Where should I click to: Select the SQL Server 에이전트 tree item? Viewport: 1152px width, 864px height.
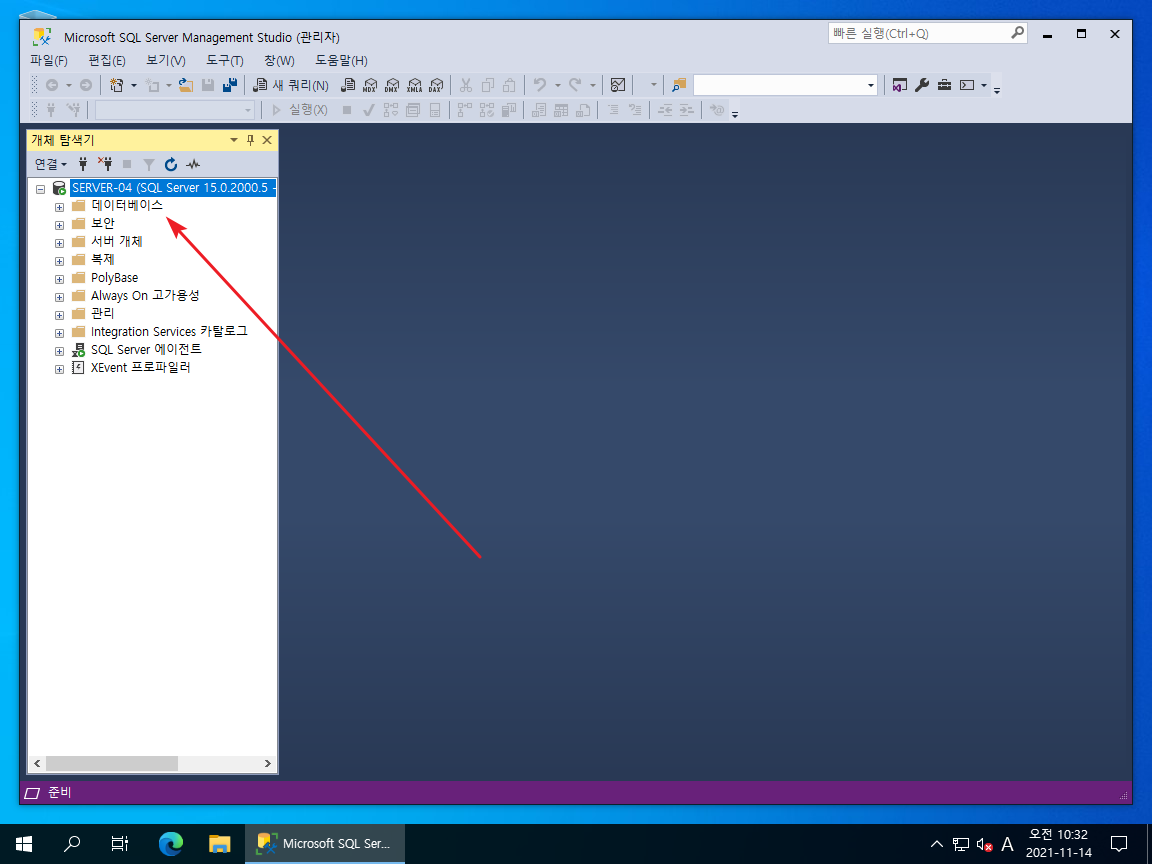click(x=145, y=350)
